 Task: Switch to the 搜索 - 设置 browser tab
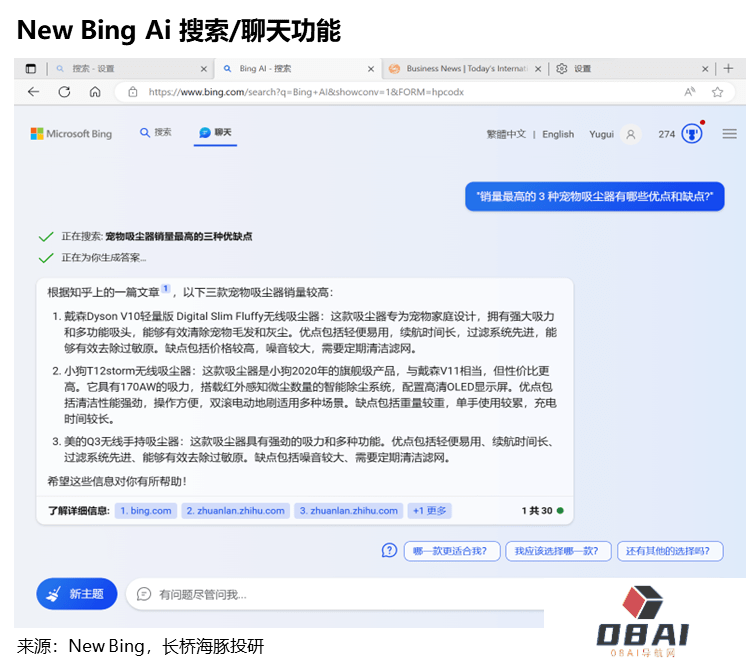pos(129,68)
